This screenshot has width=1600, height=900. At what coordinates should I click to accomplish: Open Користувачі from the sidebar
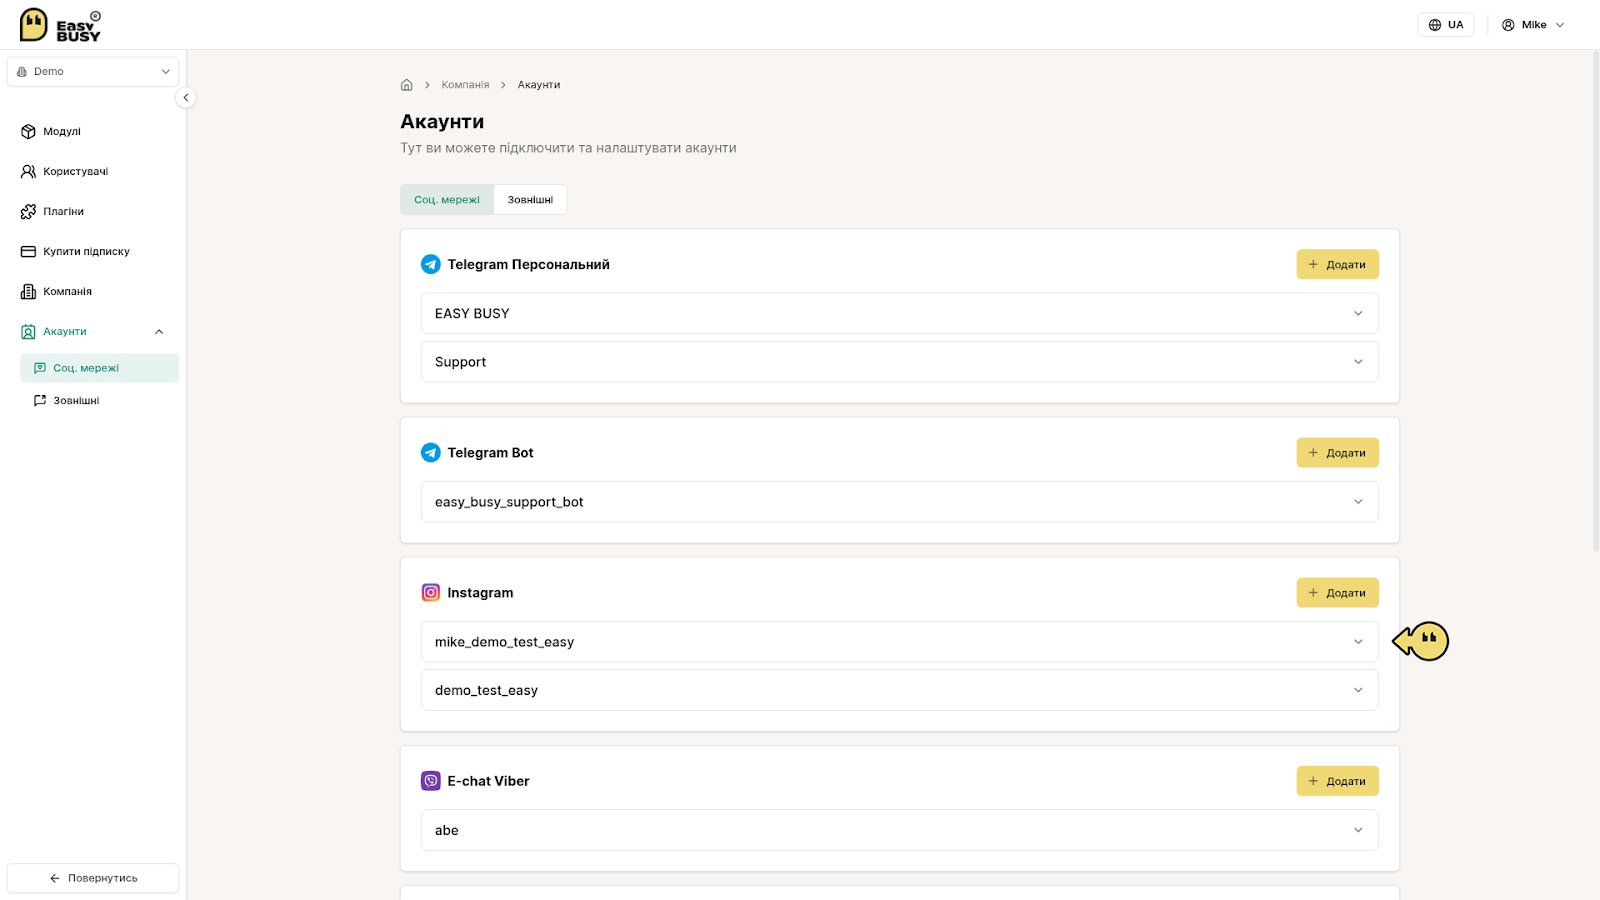(75, 171)
